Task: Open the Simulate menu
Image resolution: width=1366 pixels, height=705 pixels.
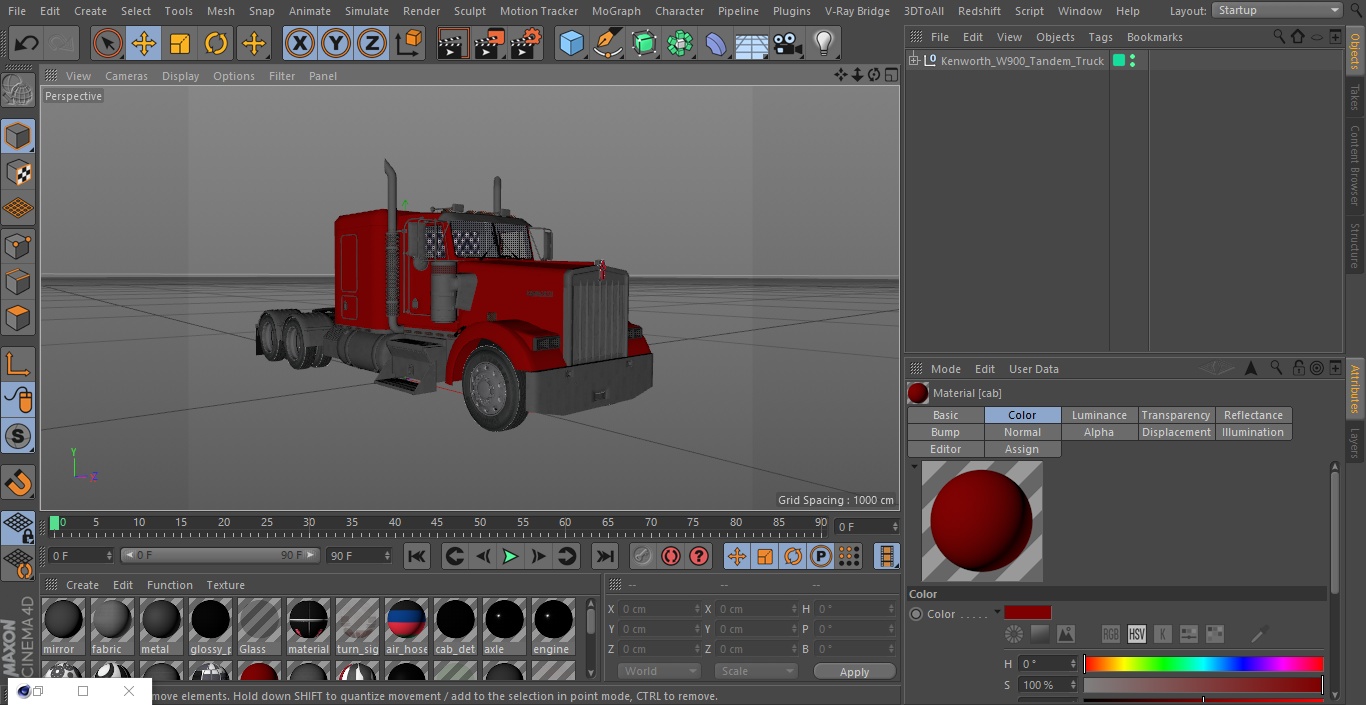Action: [367, 11]
